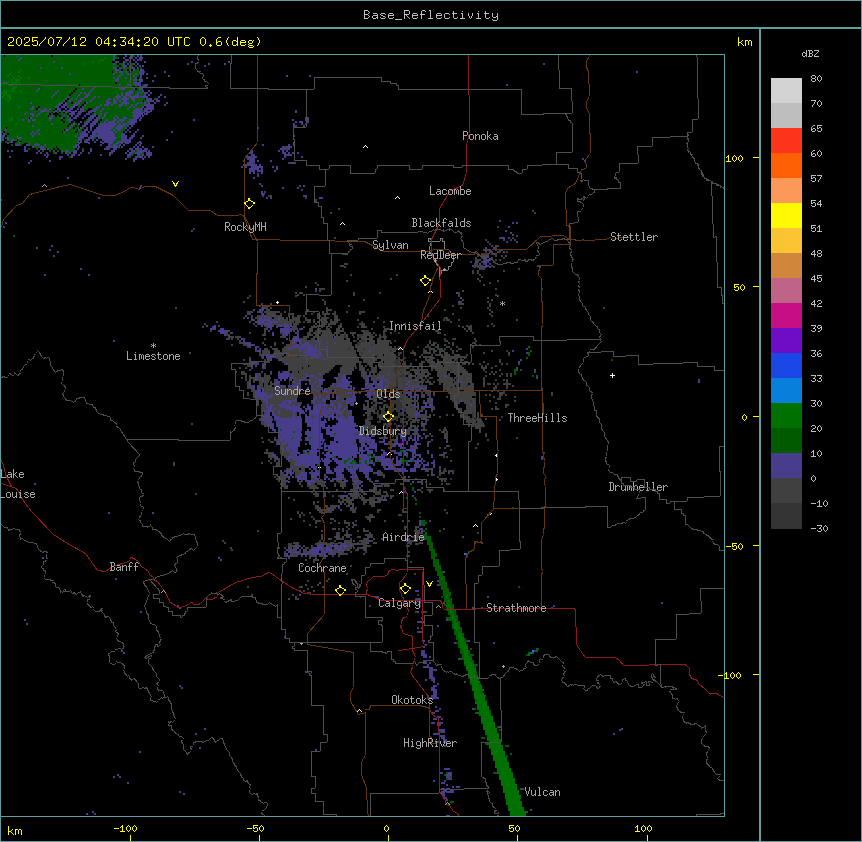Select the Sundre label
862x842 pixels.
pyautogui.click(x=292, y=391)
